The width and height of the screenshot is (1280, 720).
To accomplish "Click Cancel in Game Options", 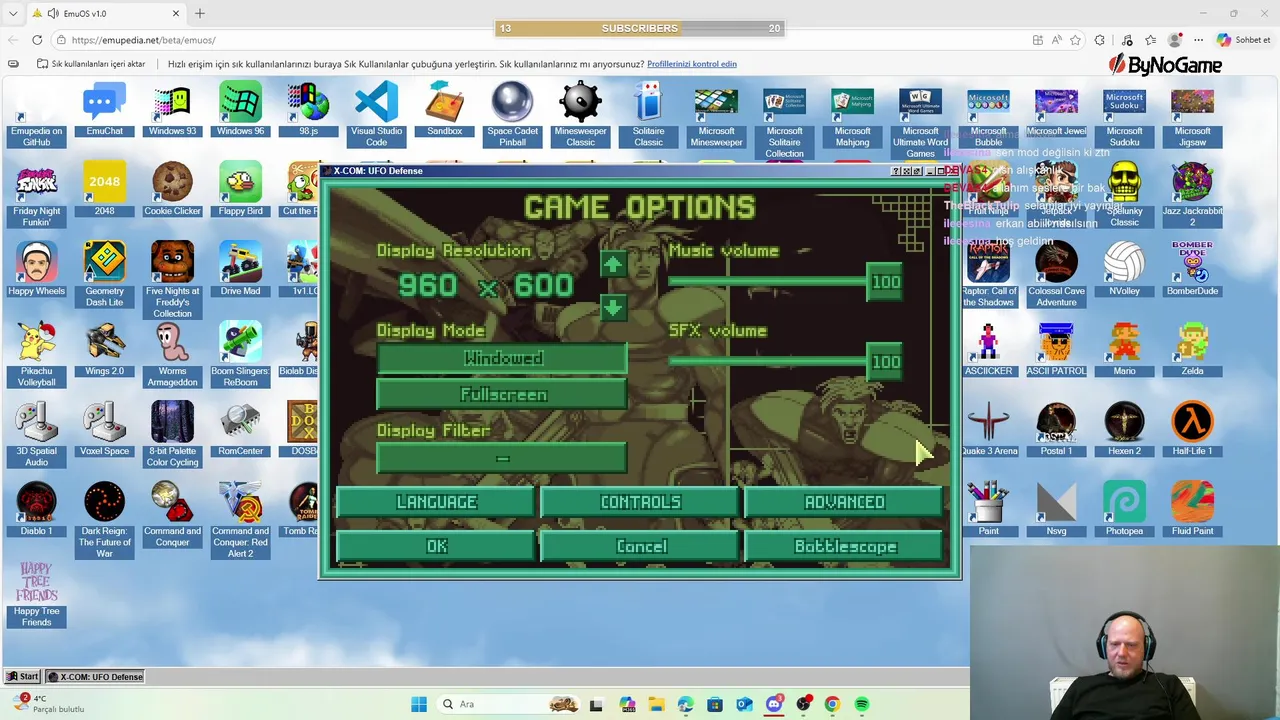I will point(640,547).
